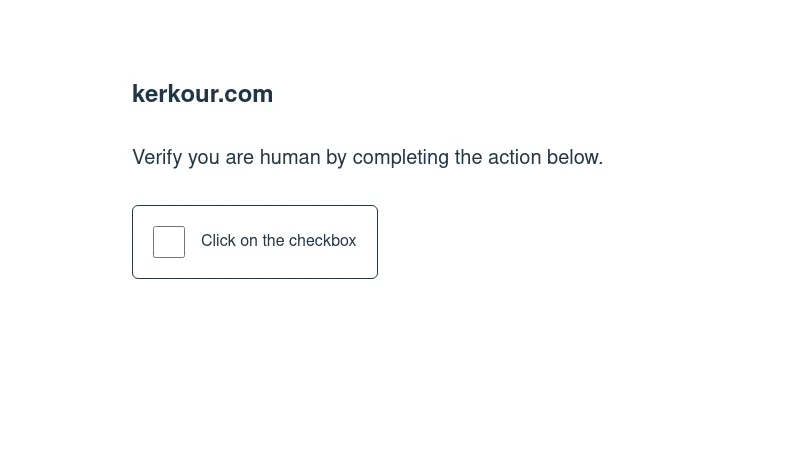This screenshot has height=450, width=800.
Task: Click the word 'below.' ending the instruction
Action: [574, 157]
